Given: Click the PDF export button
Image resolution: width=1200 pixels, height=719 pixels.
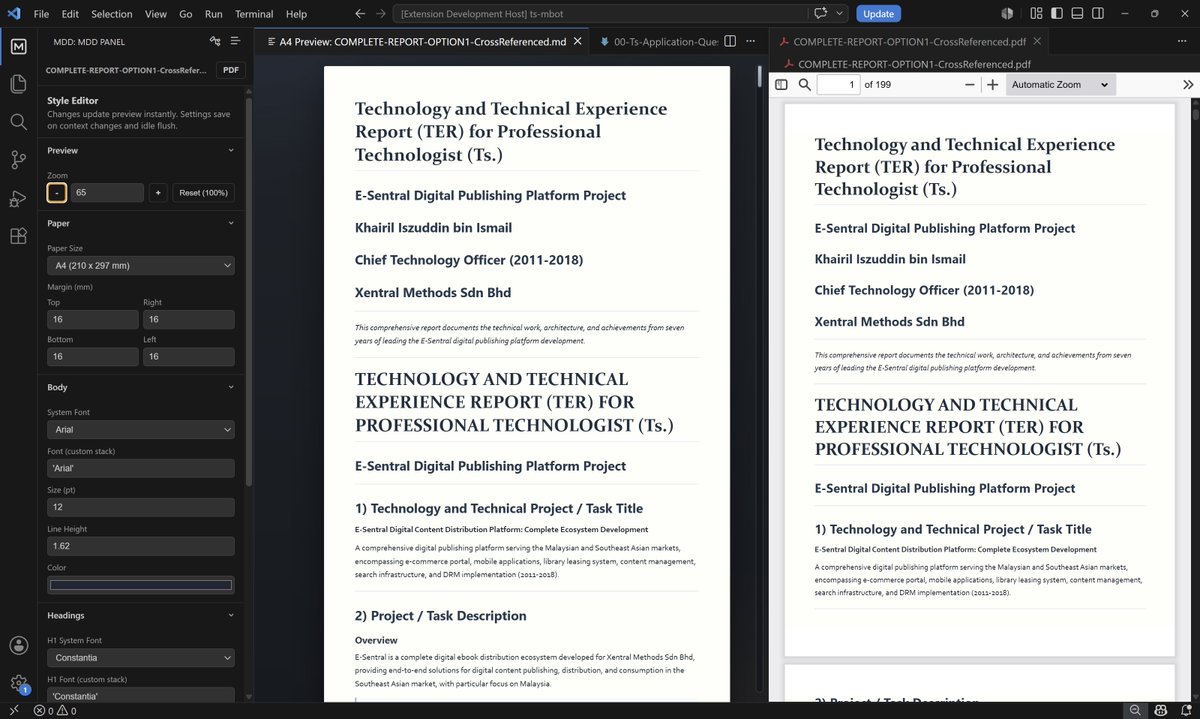Looking at the screenshot, I should (231, 70).
